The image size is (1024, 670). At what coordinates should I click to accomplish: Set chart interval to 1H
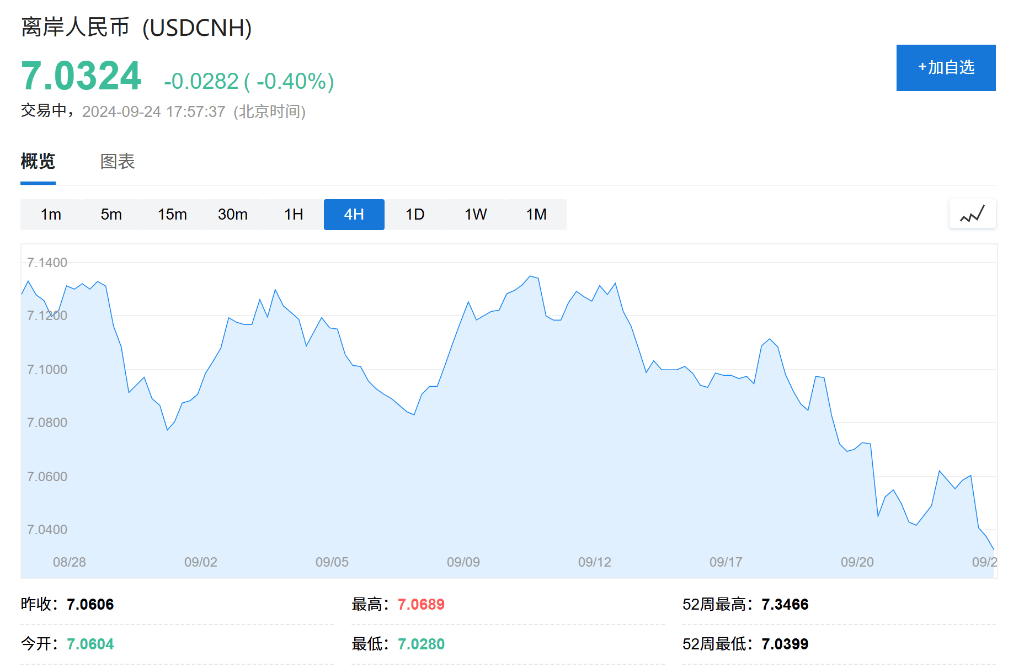coord(293,215)
